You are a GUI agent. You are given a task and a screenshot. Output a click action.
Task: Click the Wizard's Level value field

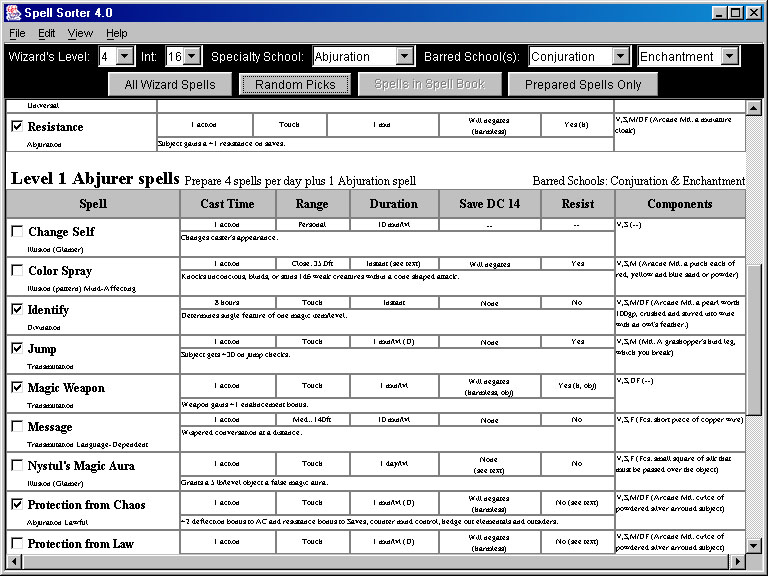click(108, 56)
